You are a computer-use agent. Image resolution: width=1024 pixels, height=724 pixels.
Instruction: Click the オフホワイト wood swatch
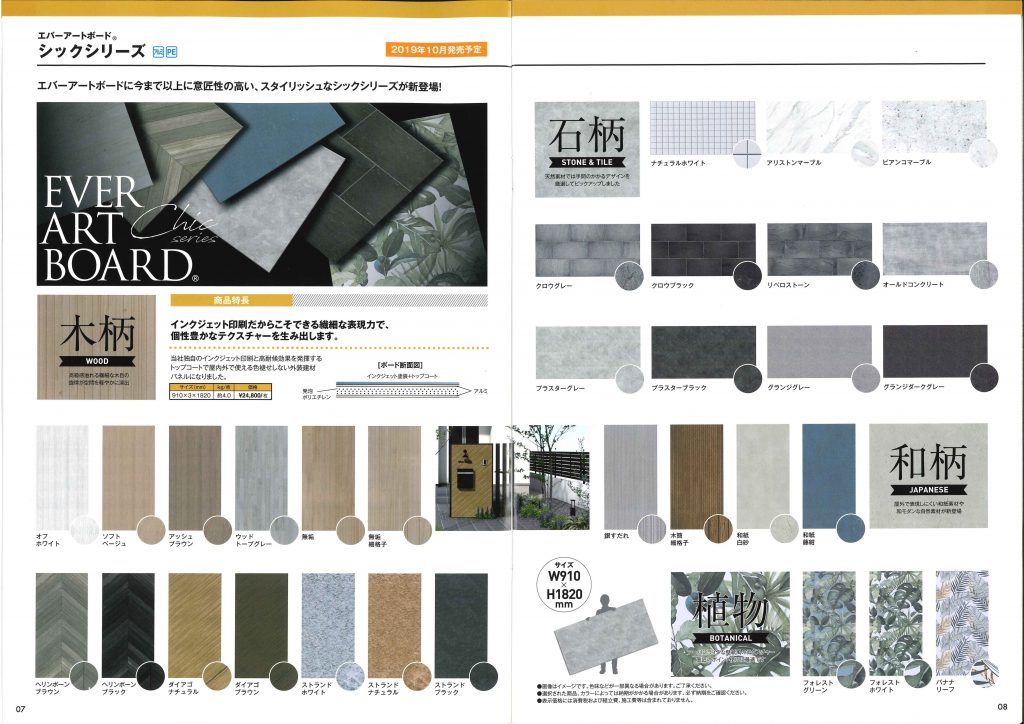[x=62, y=478]
